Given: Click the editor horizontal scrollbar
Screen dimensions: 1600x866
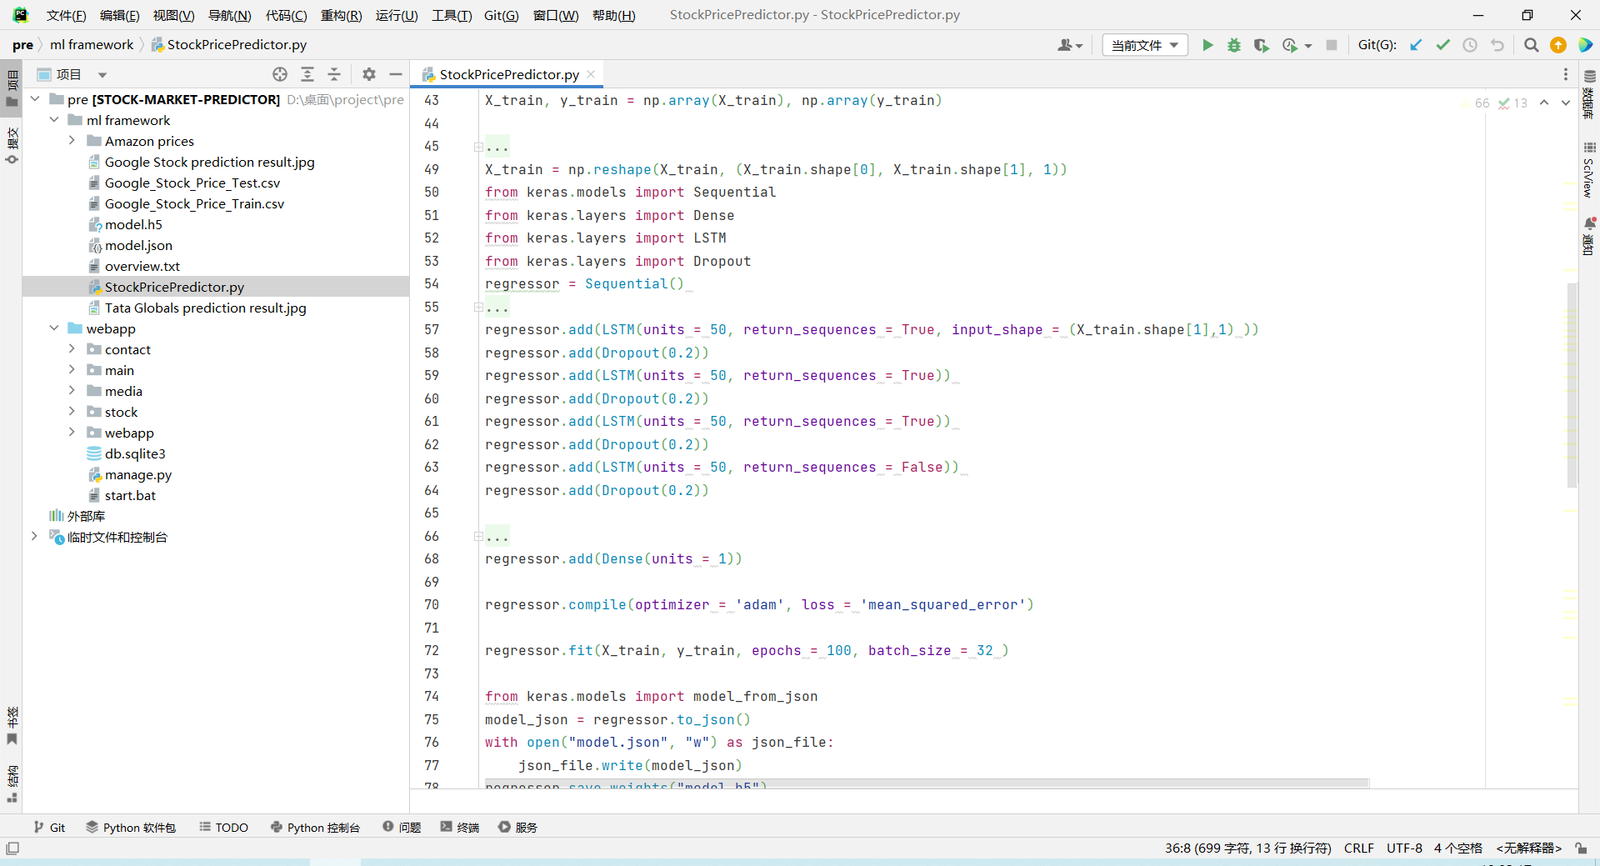Looking at the screenshot, I should [x=926, y=783].
